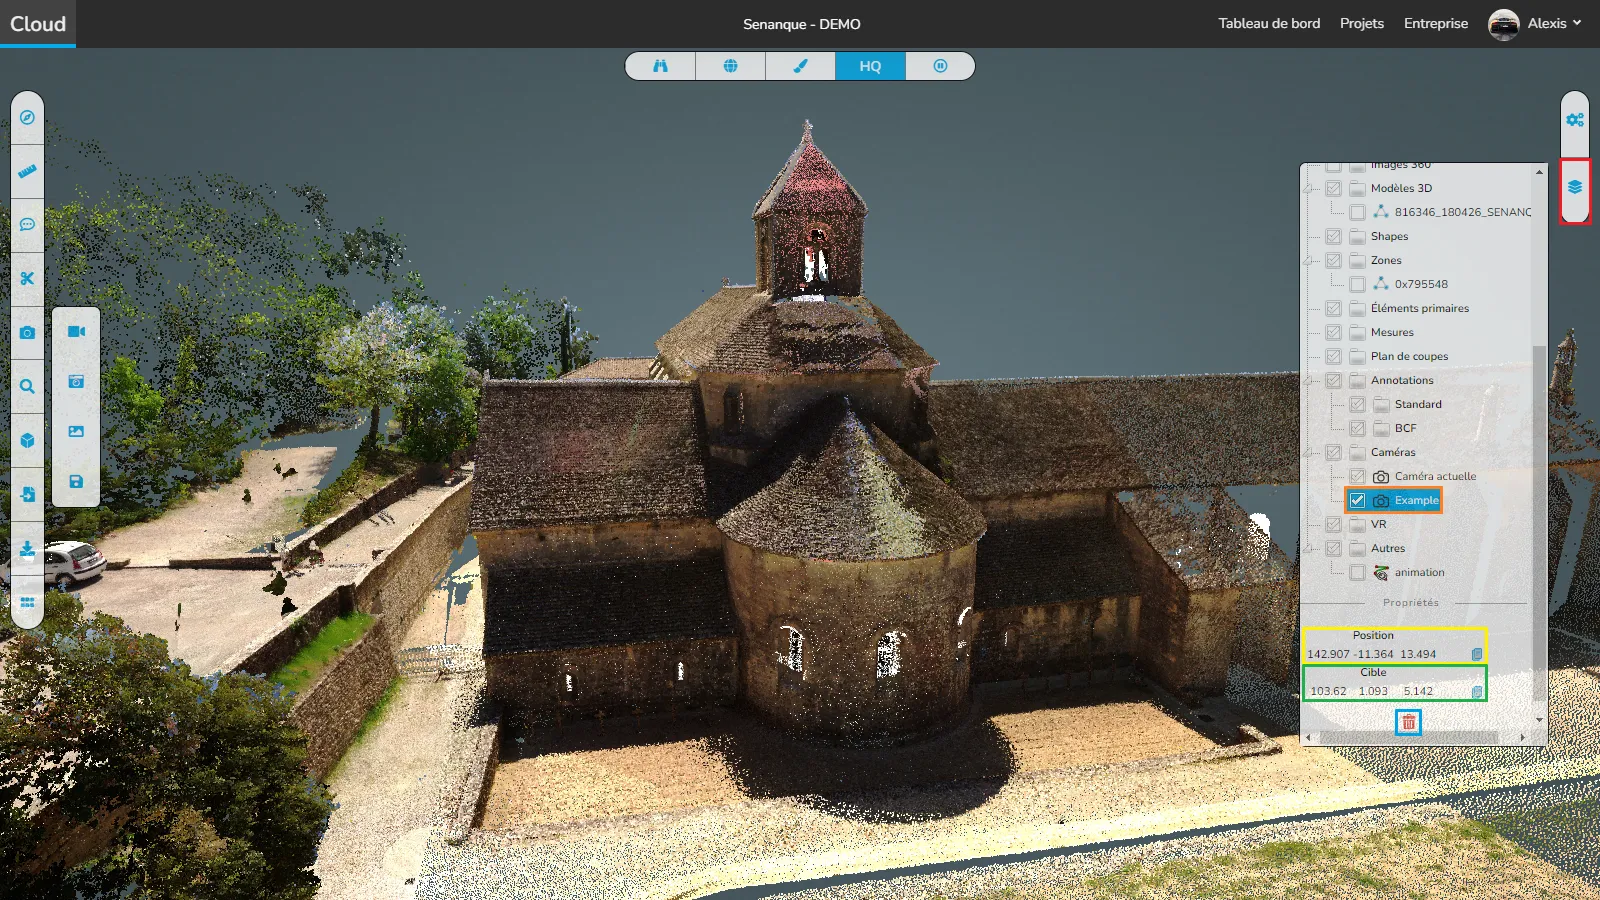The width and height of the screenshot is (1600, 900).
Task: Click the layer panel scroll-down arrow
Action: click(1539, 719)
